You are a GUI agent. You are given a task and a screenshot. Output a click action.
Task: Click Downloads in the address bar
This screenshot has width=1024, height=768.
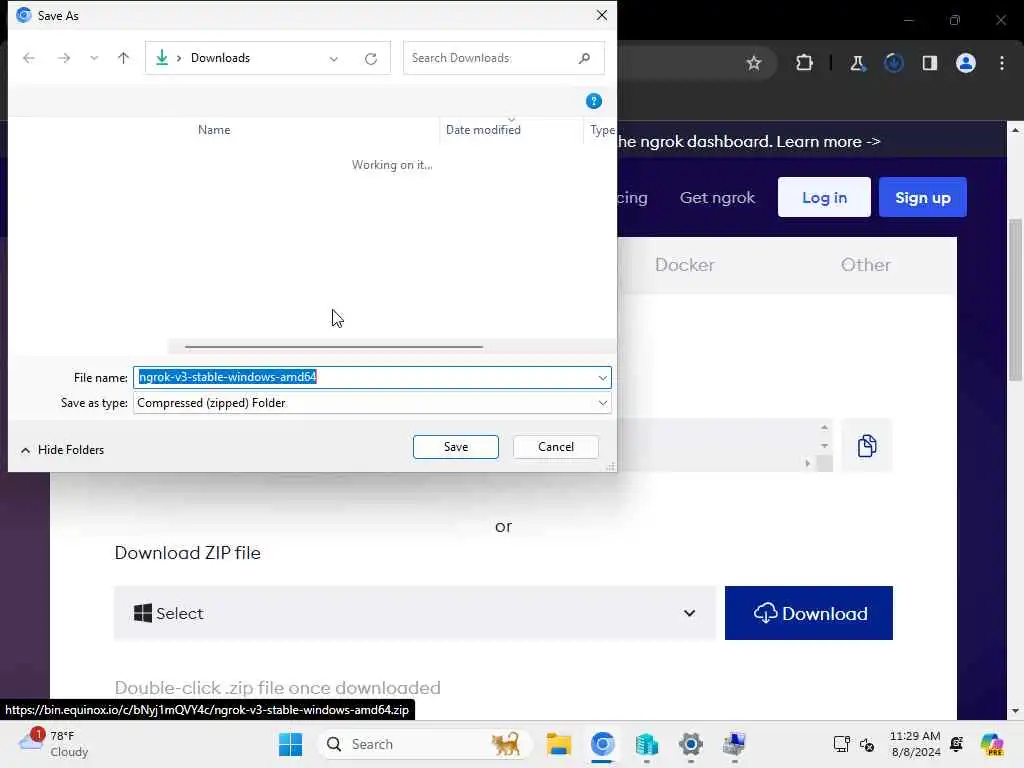220,58
